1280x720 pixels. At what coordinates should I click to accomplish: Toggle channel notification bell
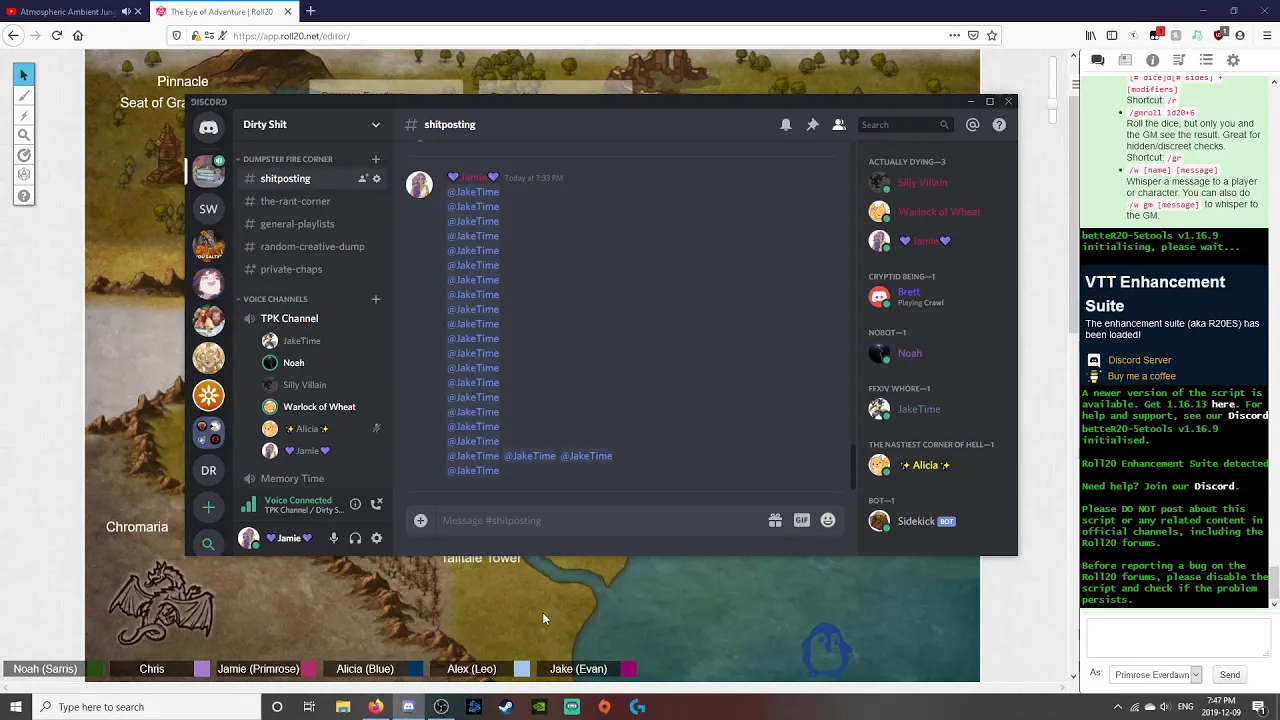click(786, 125)
